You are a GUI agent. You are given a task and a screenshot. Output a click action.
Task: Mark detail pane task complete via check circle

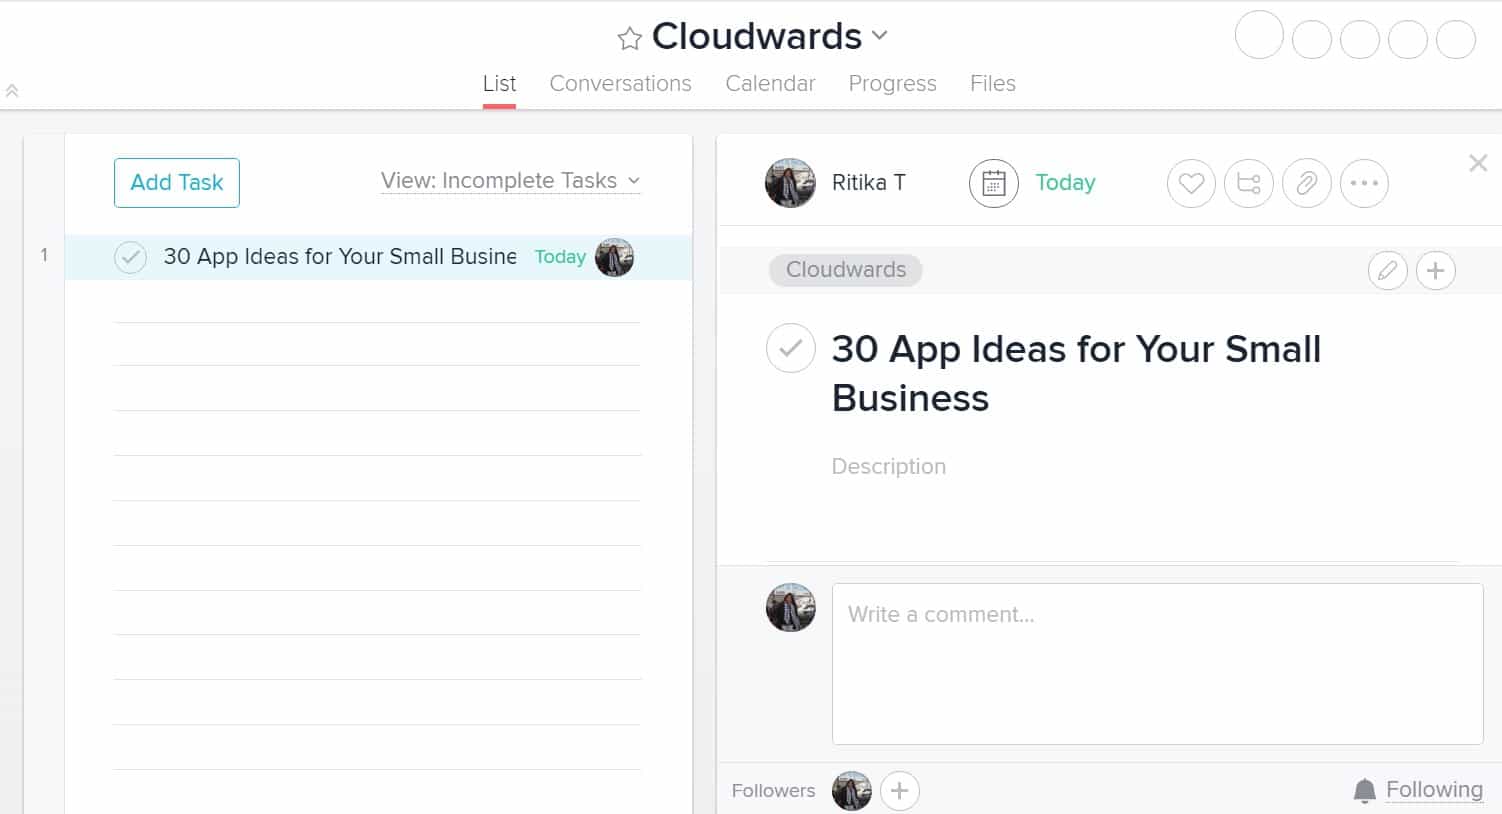coord(791,348)
